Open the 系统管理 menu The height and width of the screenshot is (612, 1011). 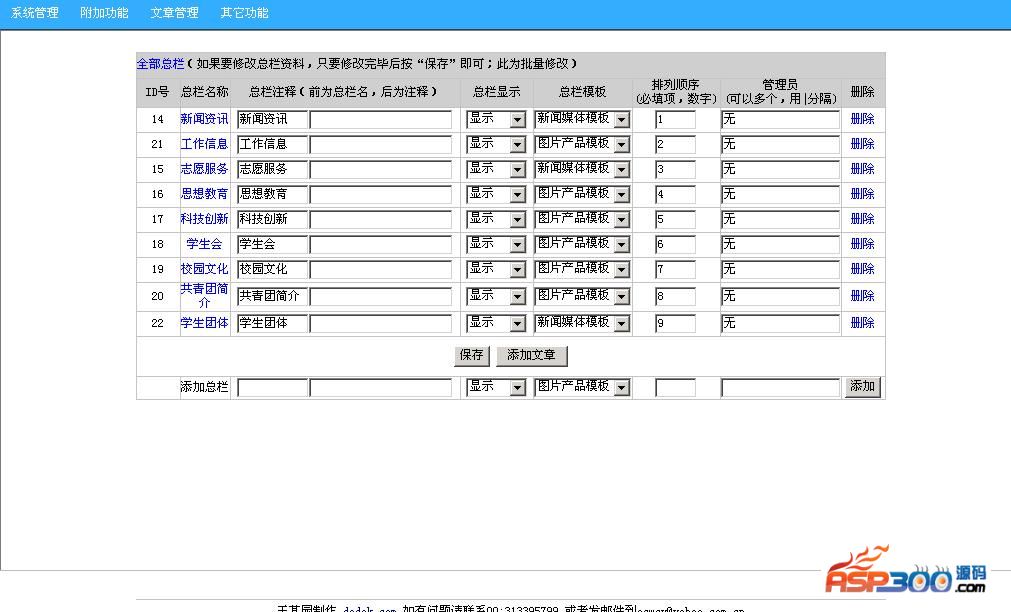click(35, 13)
